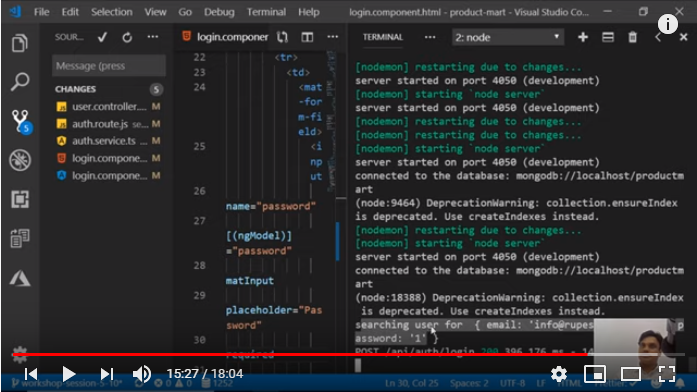697x392 pixels.
Task: Open YouTube player settings gear
Action: click(x=559, y=374)
